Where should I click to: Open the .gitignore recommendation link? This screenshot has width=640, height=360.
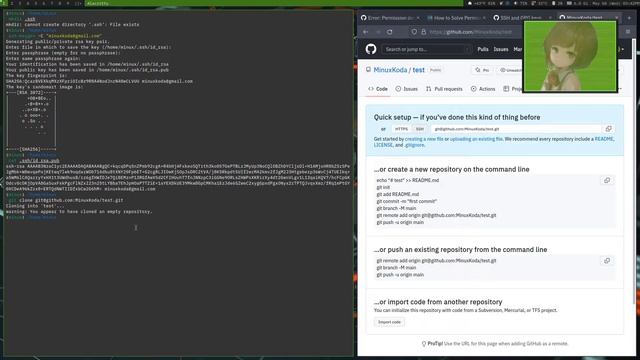click(414, 145)
